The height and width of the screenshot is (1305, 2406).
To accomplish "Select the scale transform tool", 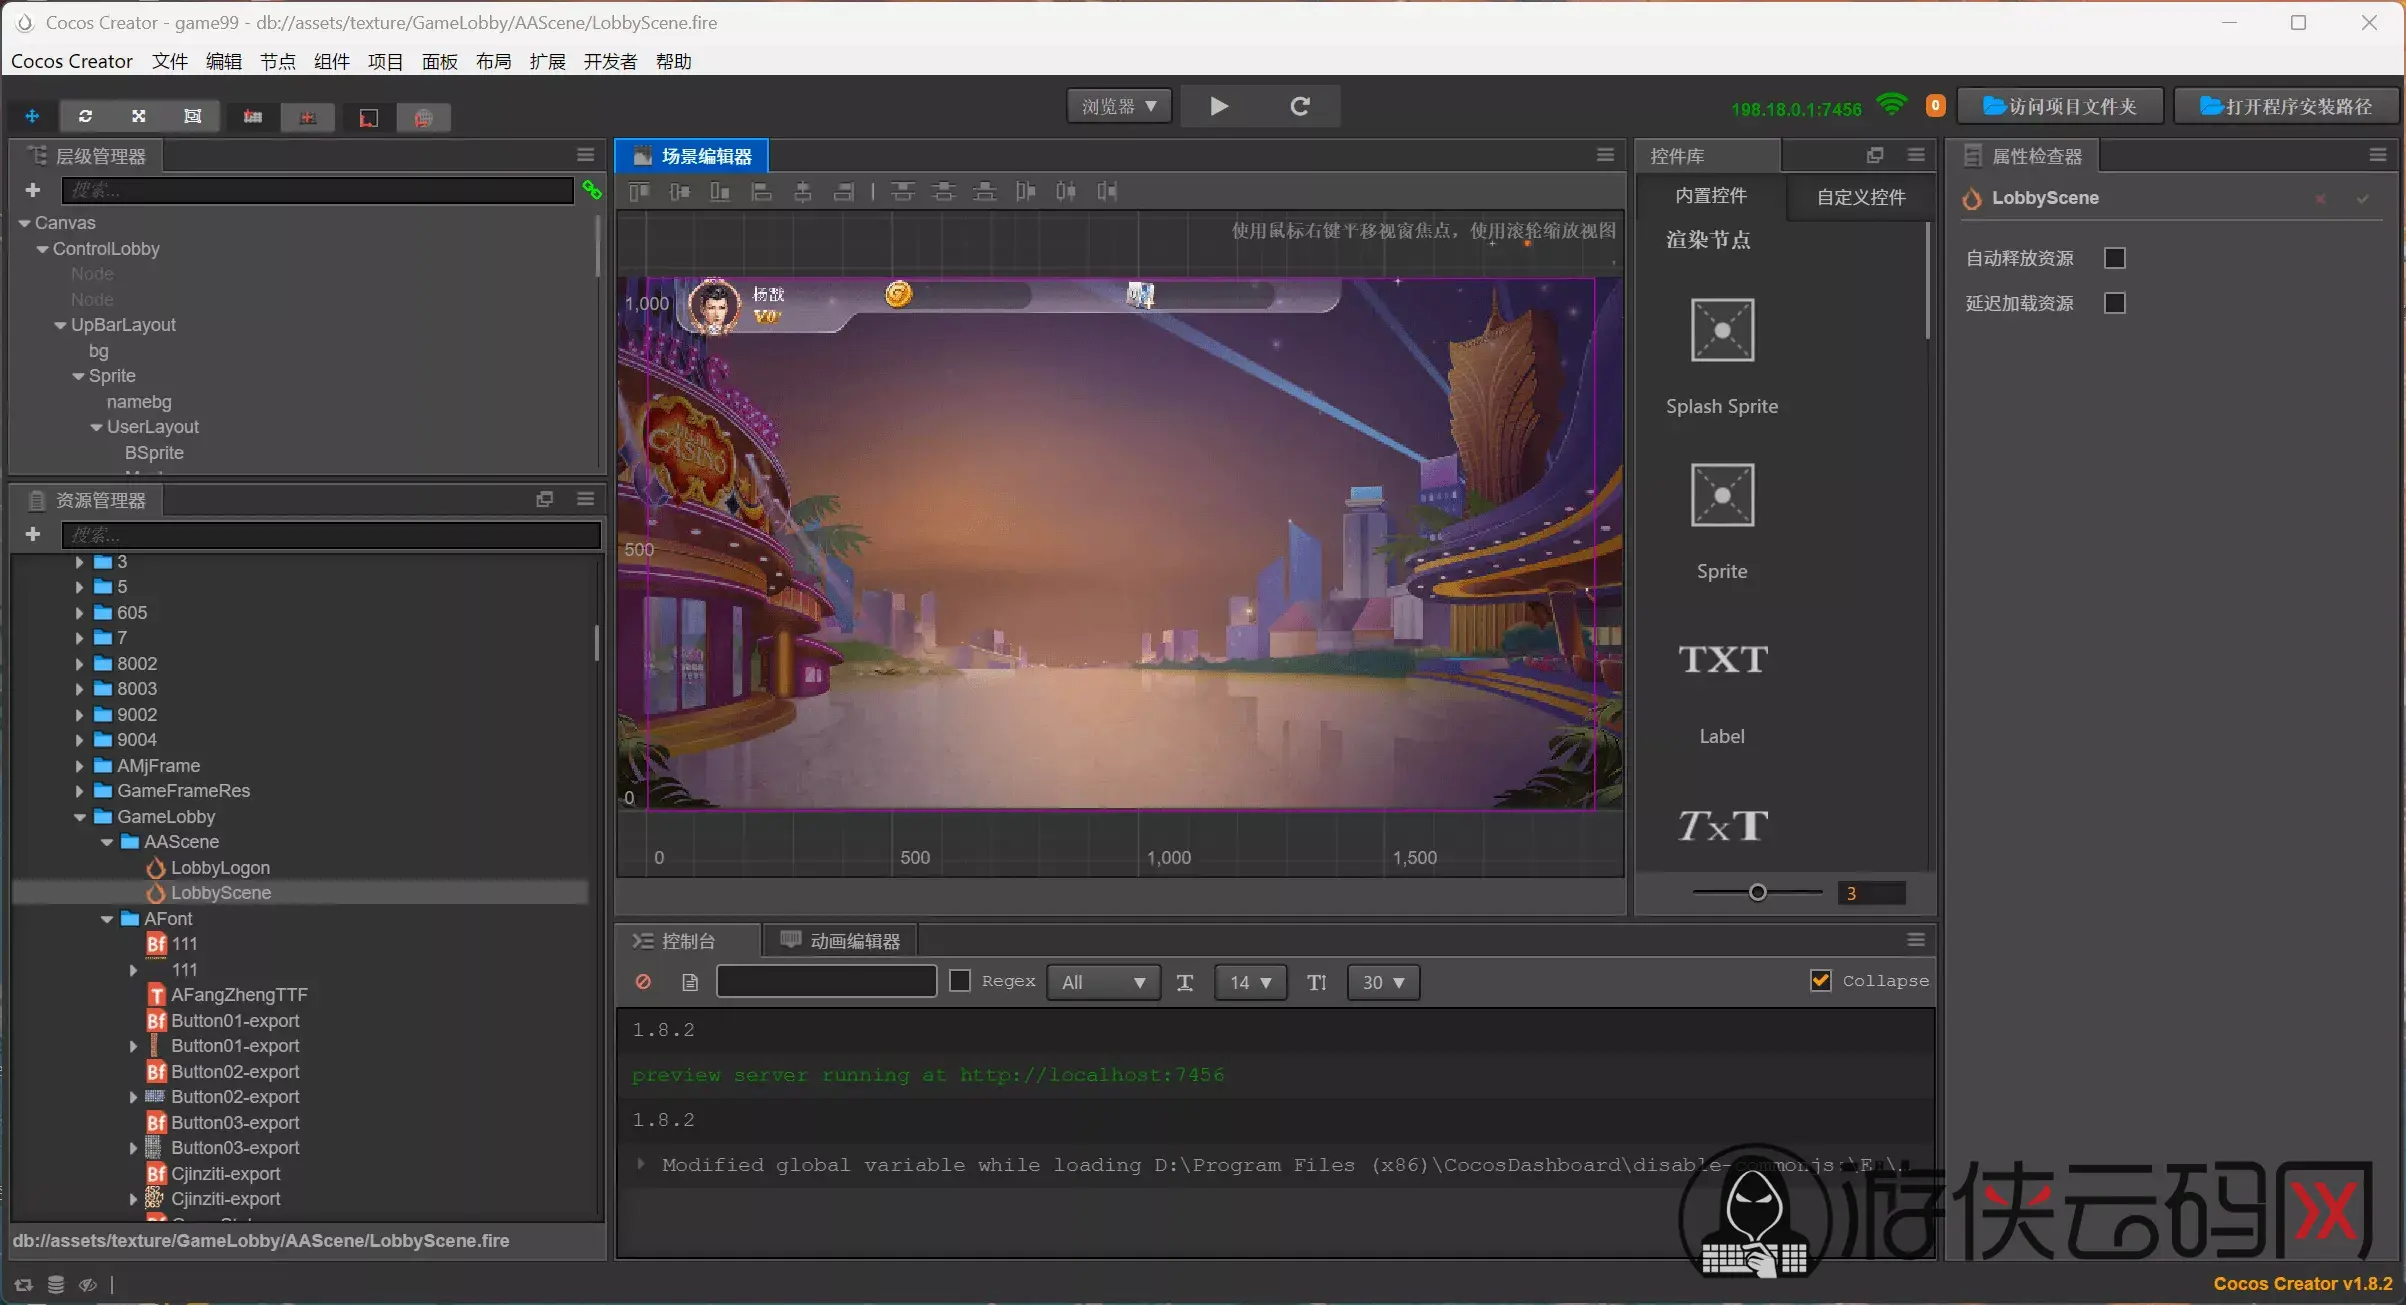I will point(138,116).
